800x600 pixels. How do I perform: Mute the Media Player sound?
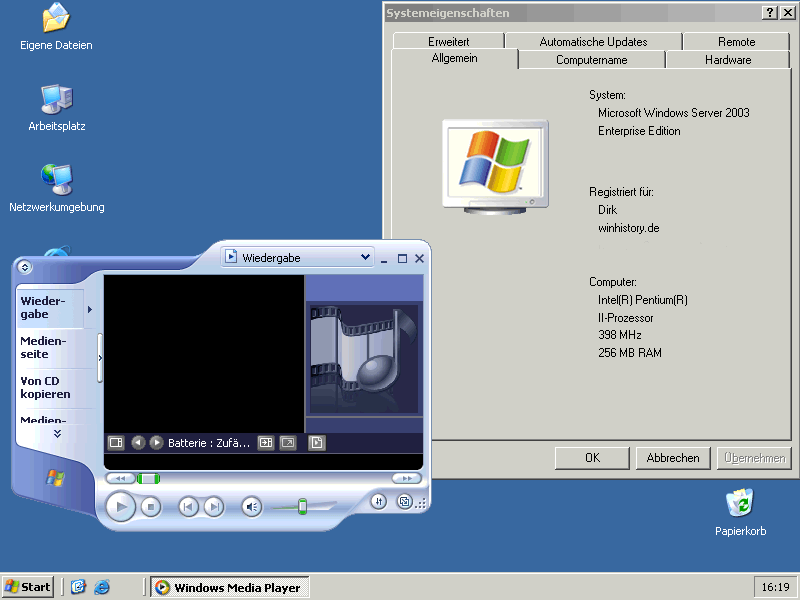(x=252, y=507)
